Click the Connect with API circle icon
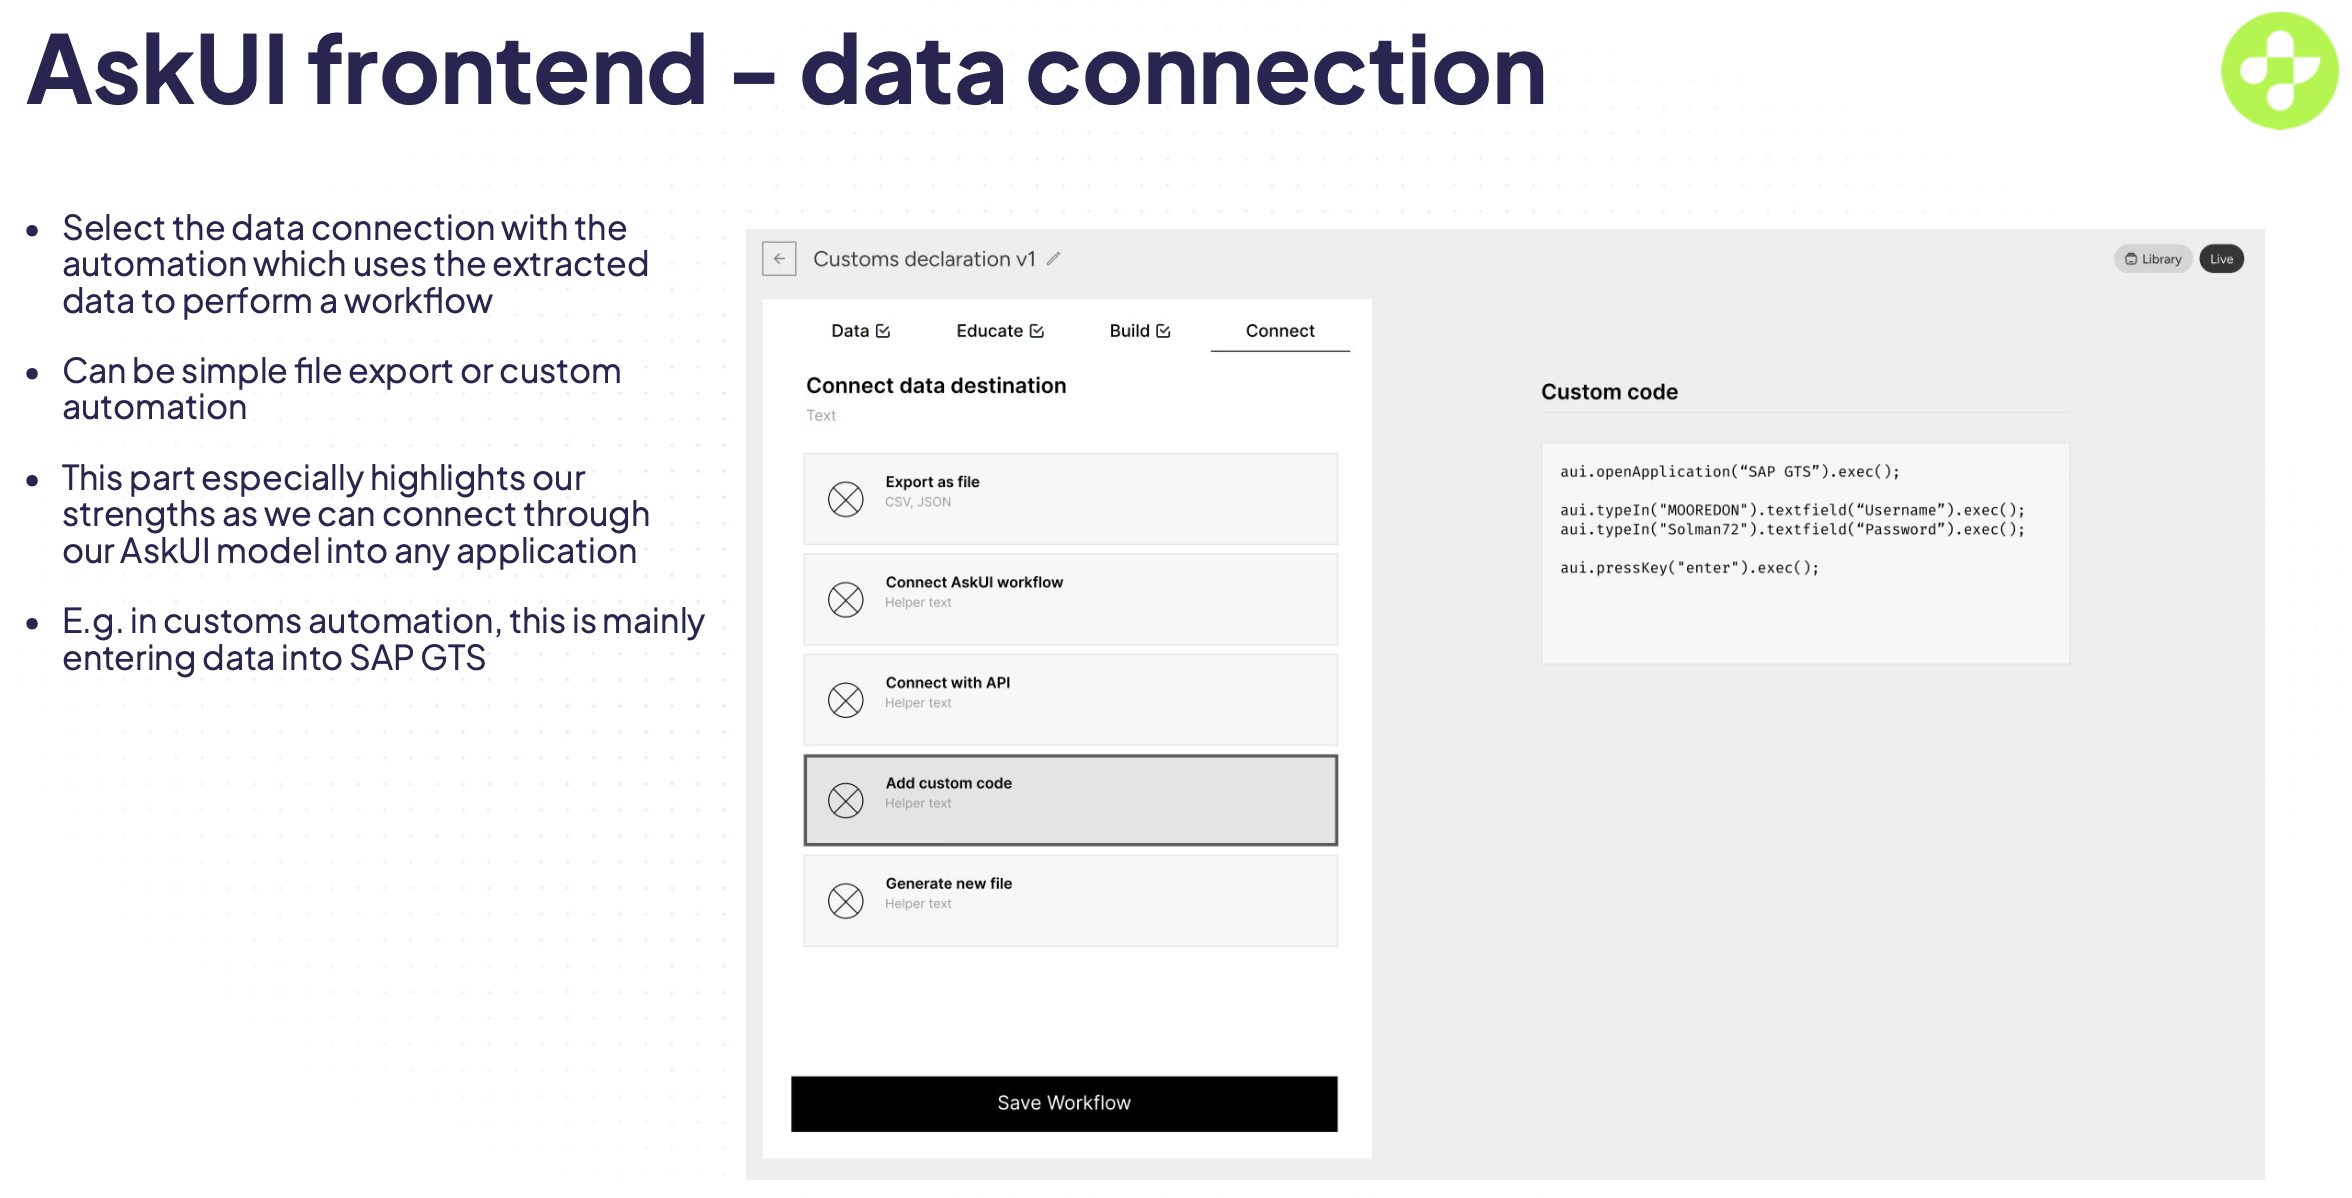Screen dimensions: 2352x1198 pyautogui.click(x=845, y=700)
